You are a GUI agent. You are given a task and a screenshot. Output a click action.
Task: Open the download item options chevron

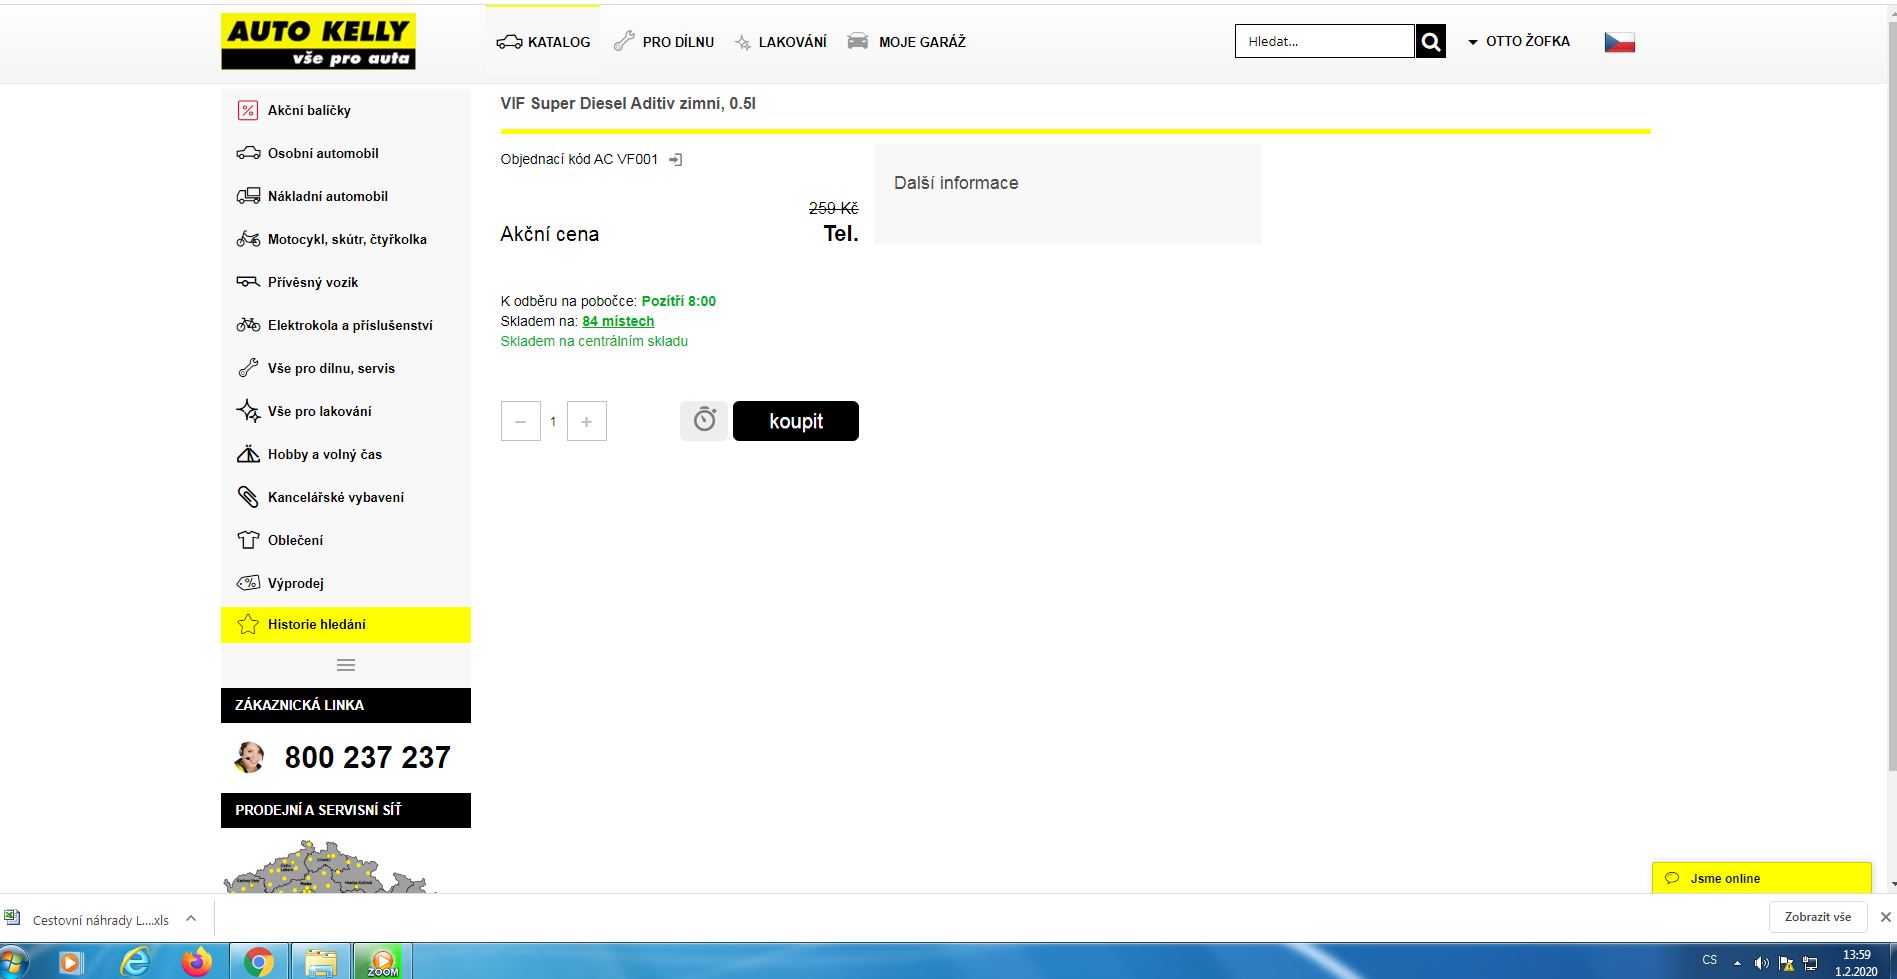(x=191, y=919)
